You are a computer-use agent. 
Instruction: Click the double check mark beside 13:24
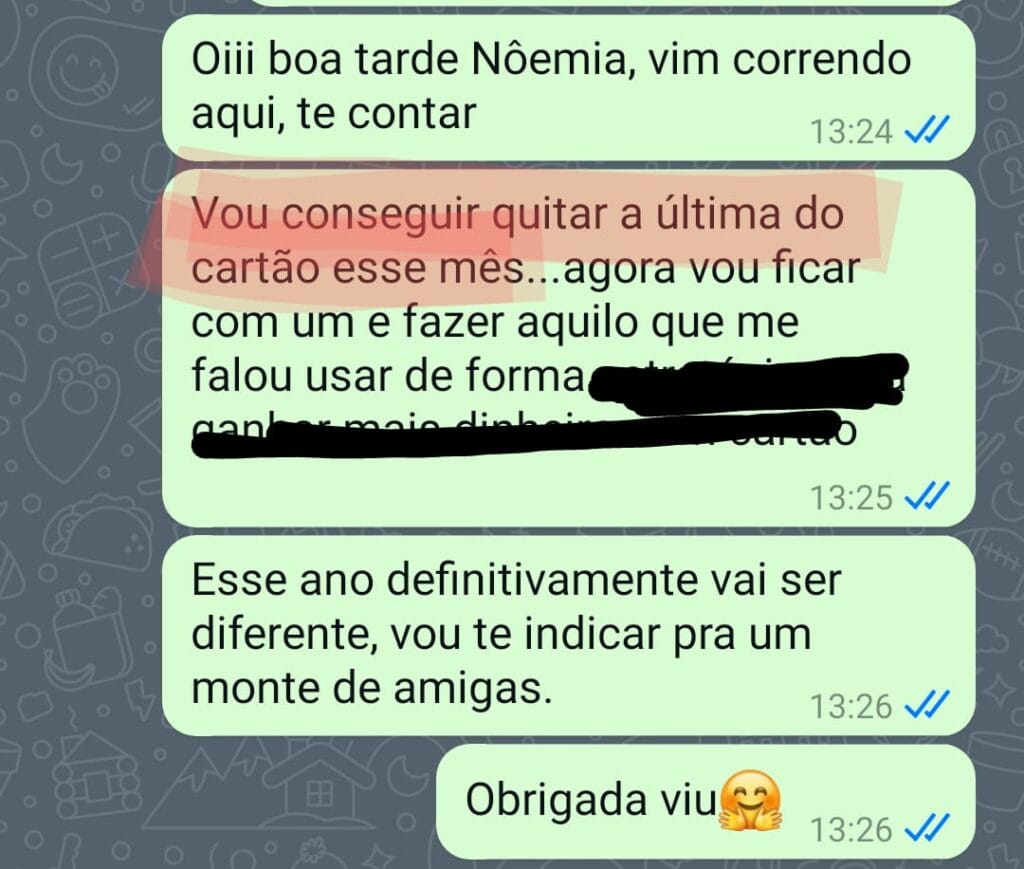926,130
